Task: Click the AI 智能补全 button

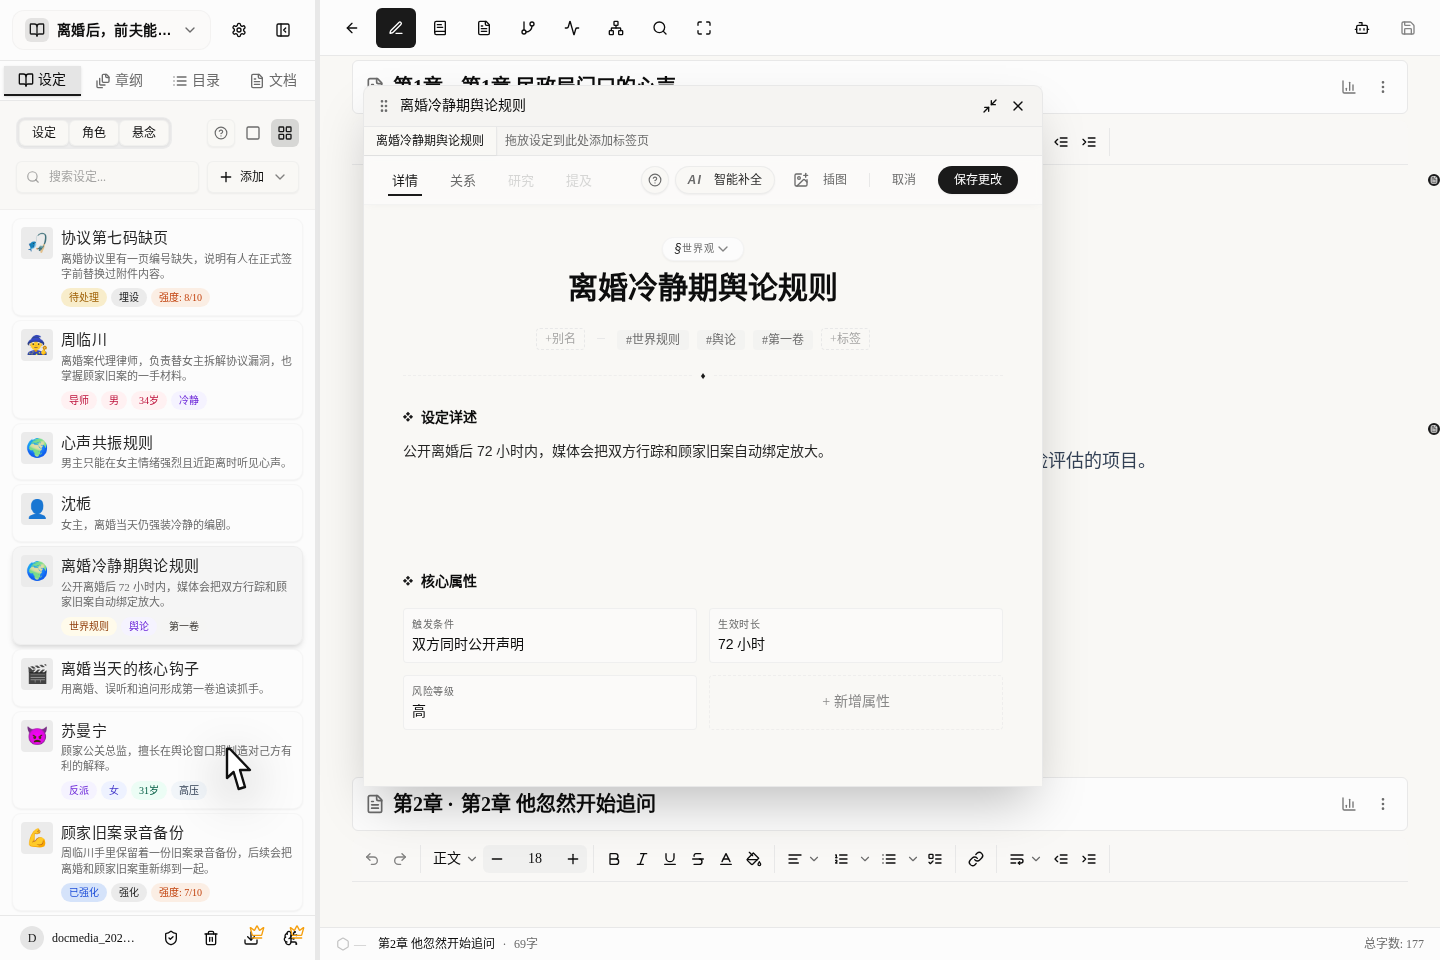Action: [725, 180]
